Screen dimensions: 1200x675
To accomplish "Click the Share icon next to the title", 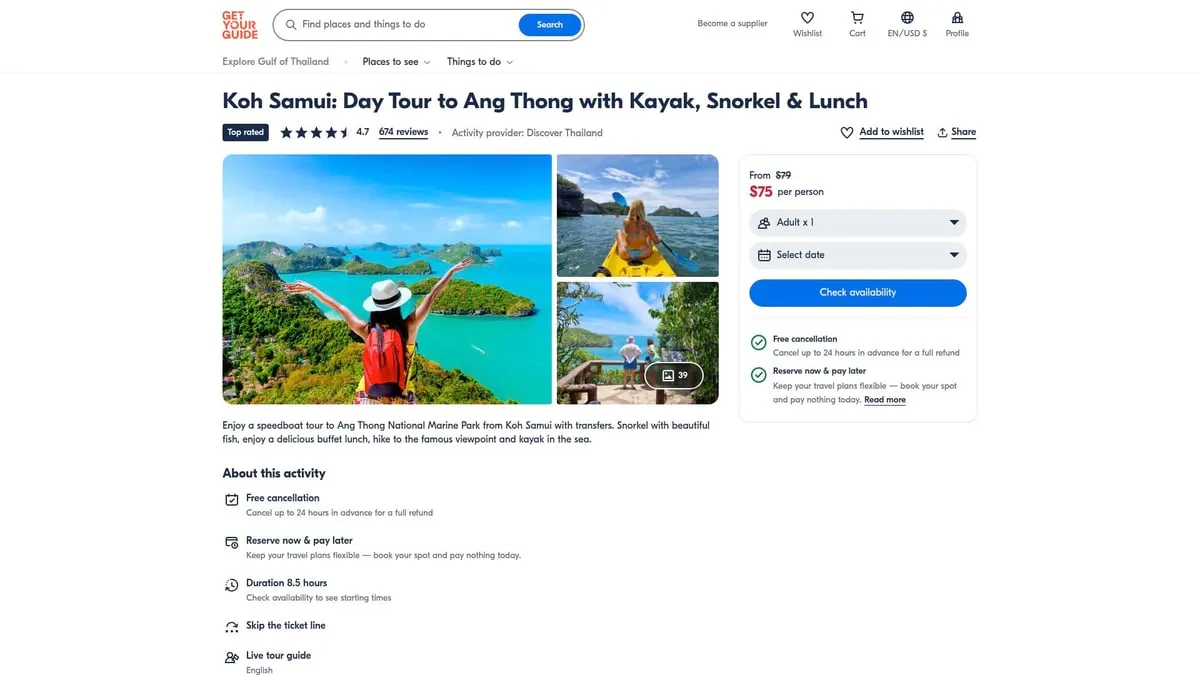I will pyautogui.click(x=956, y=131).
